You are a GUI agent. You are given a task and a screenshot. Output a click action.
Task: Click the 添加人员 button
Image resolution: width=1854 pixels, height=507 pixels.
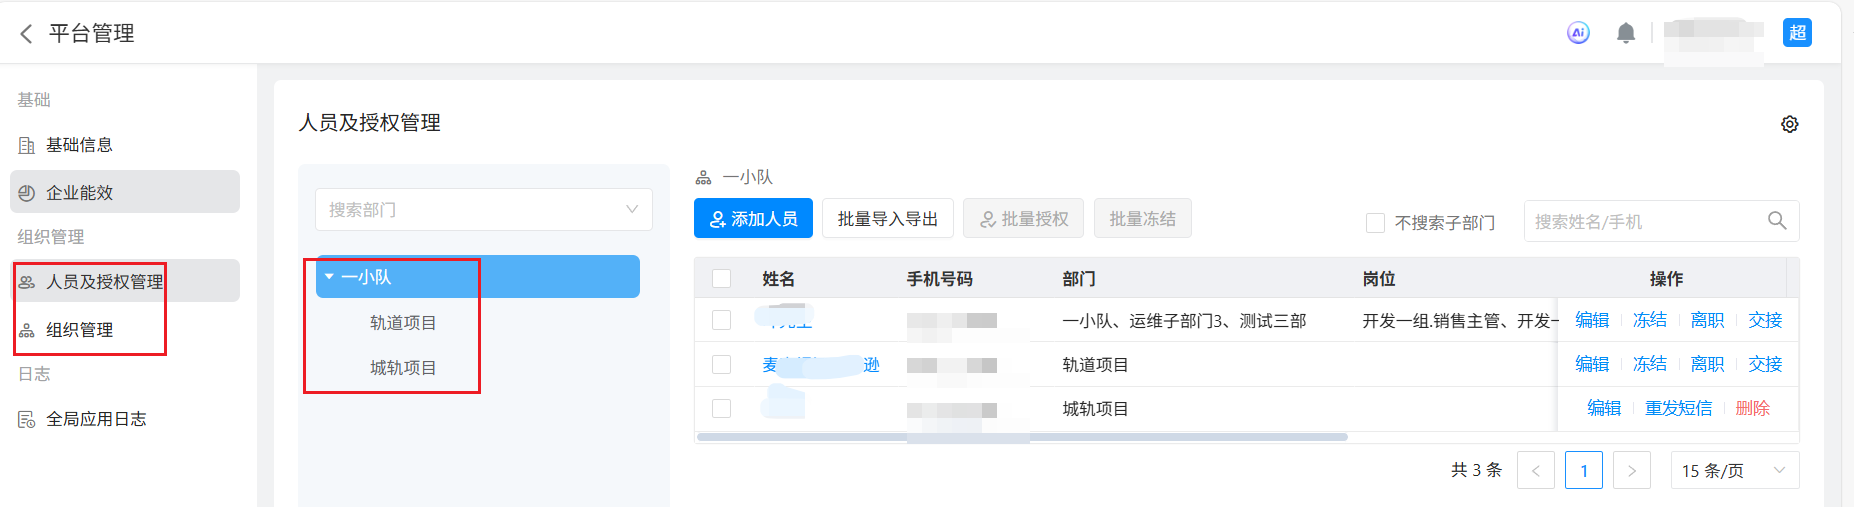[753, 219]
